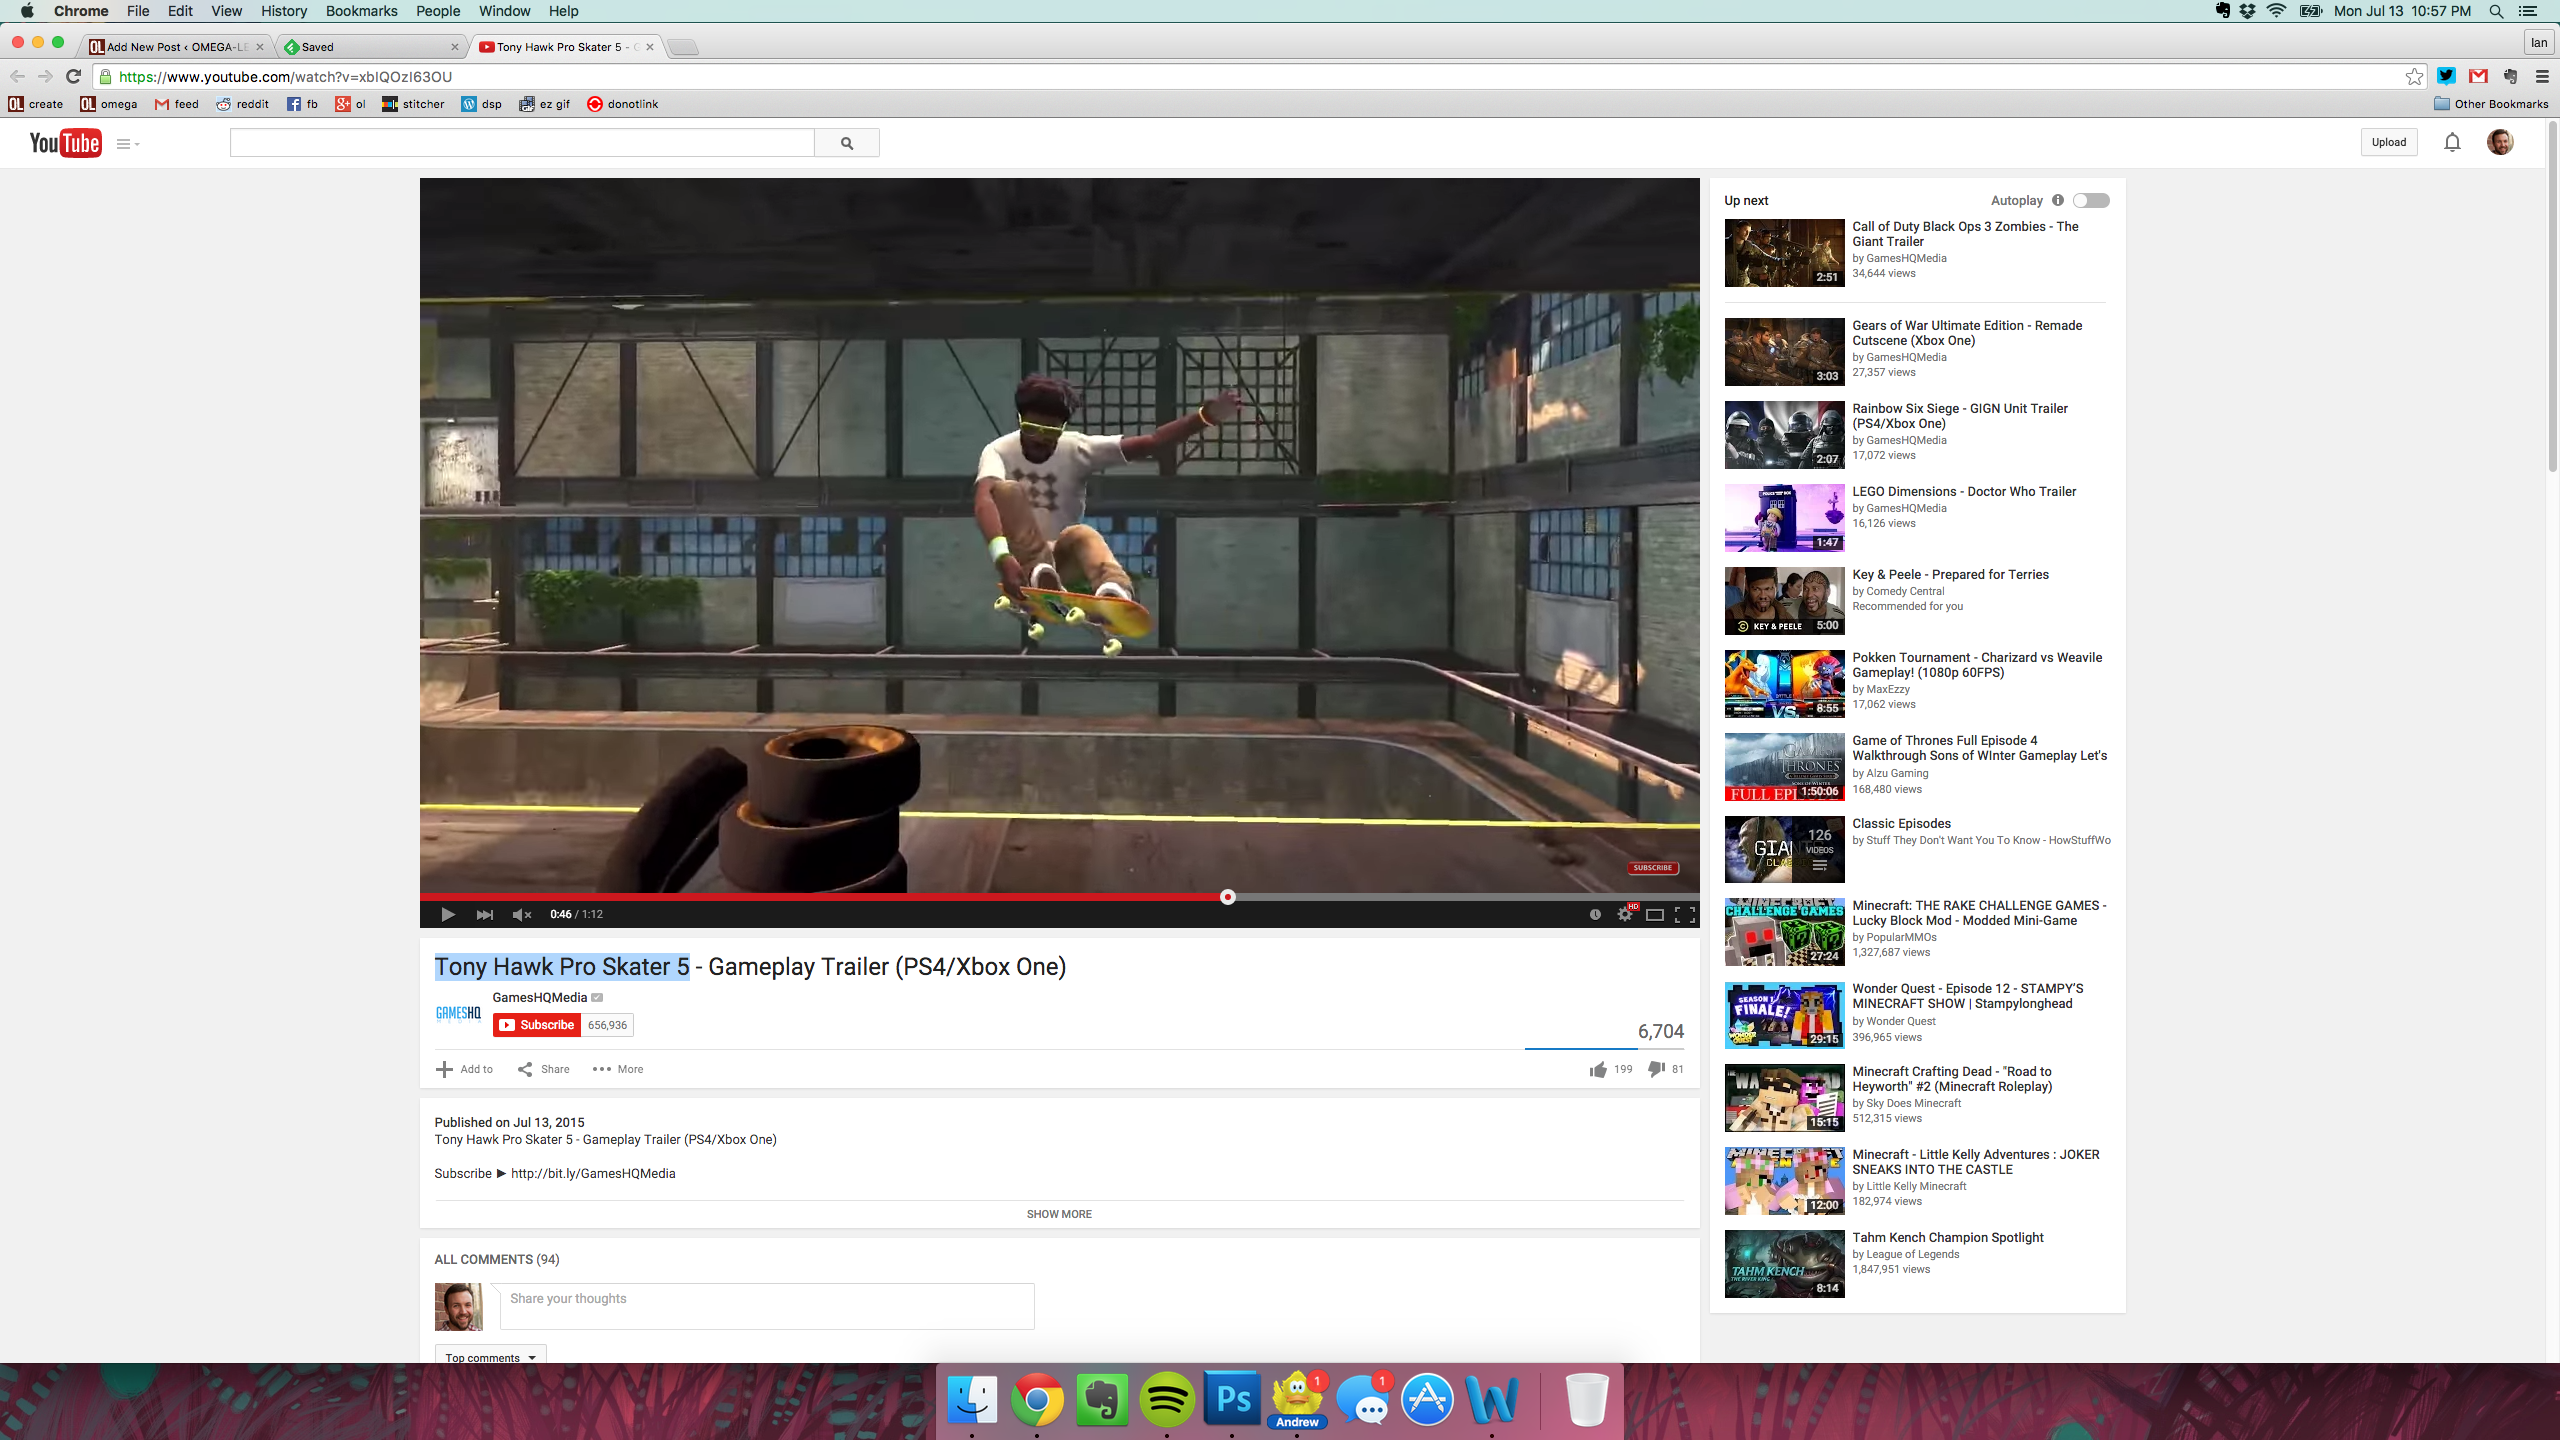Close the Tony Hawk Pro Skater tab

pos(650,47)
